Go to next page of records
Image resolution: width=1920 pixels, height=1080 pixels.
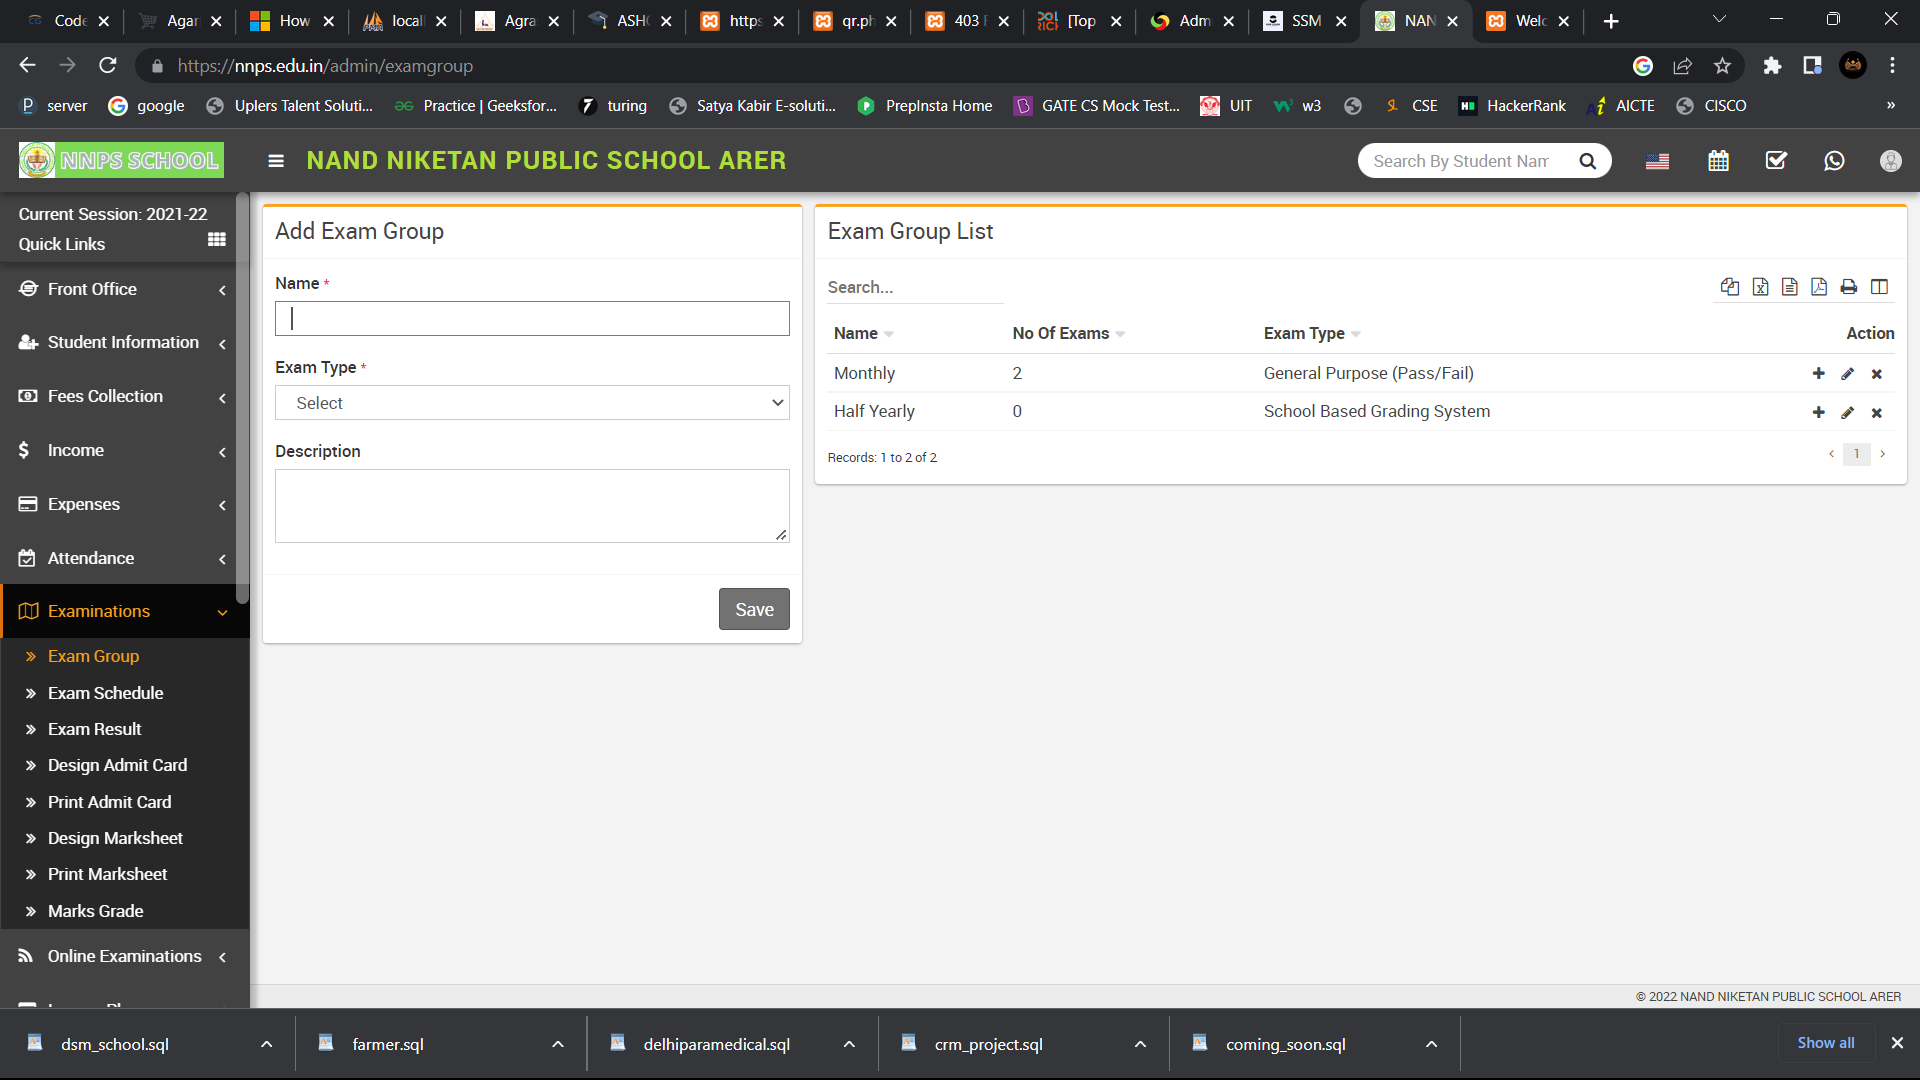1882,454
